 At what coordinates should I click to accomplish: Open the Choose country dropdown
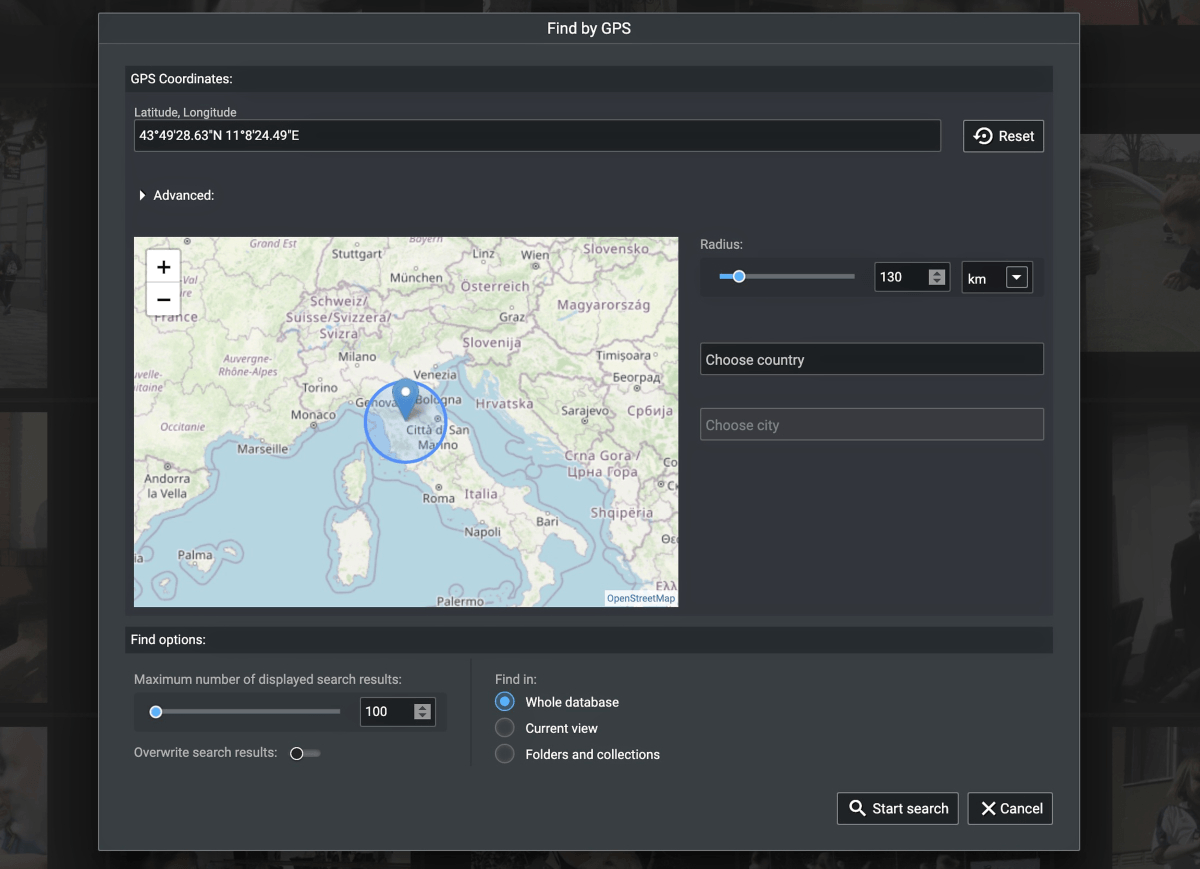click(871, 358)
